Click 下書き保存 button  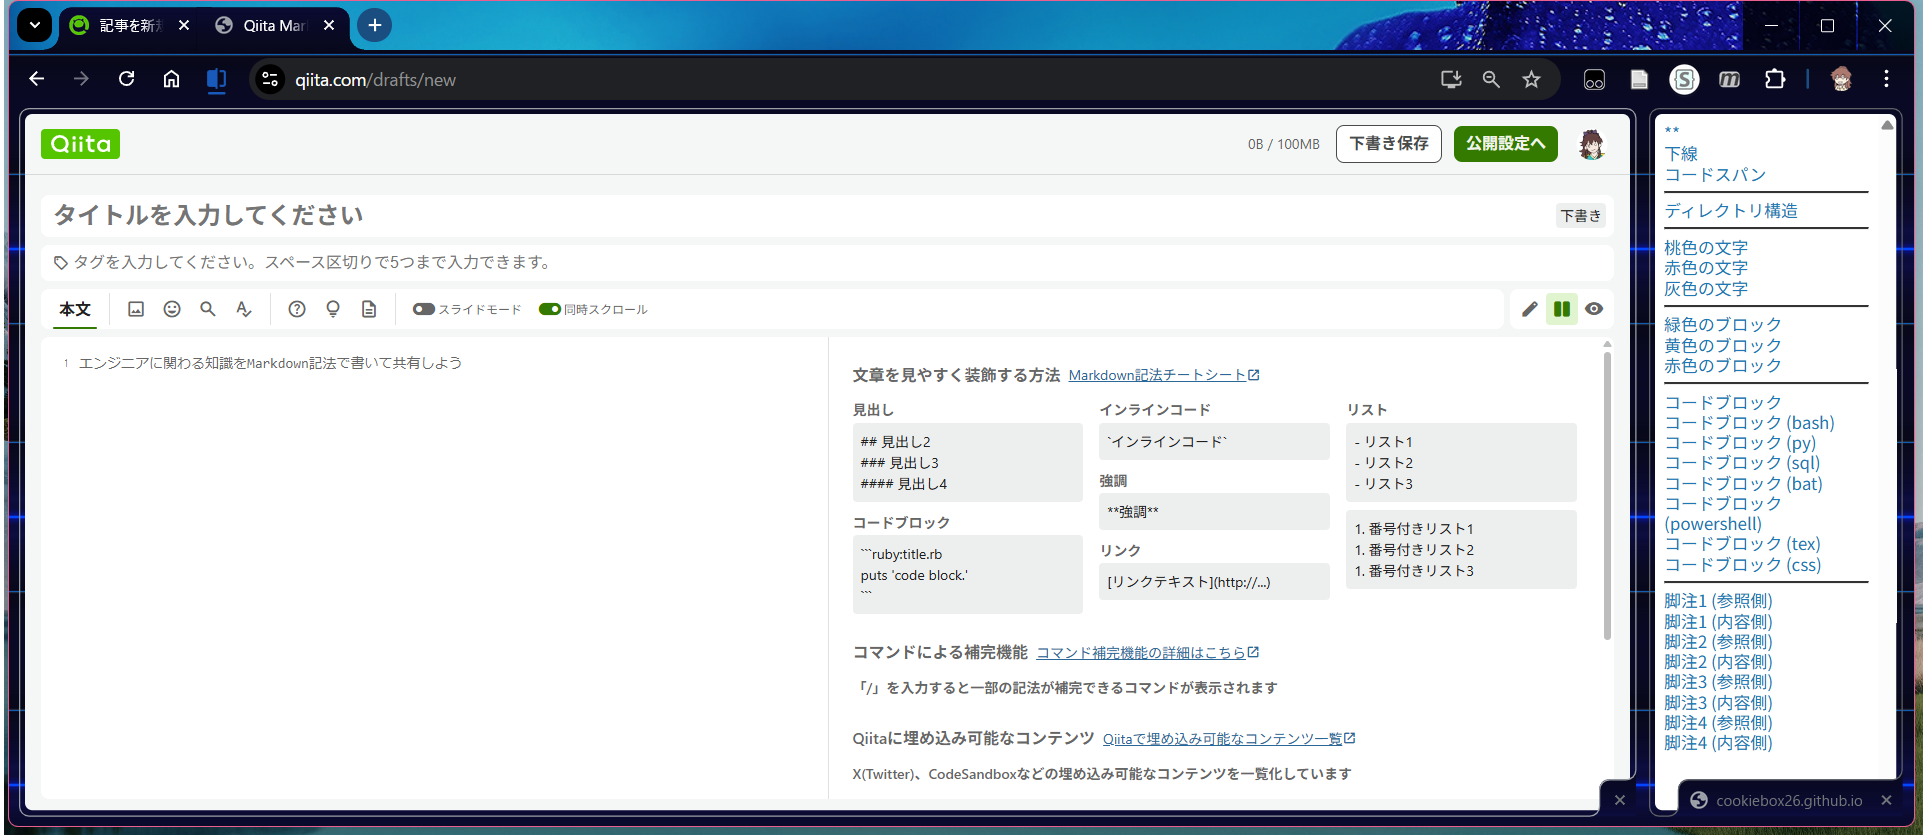click(1389, 143)
